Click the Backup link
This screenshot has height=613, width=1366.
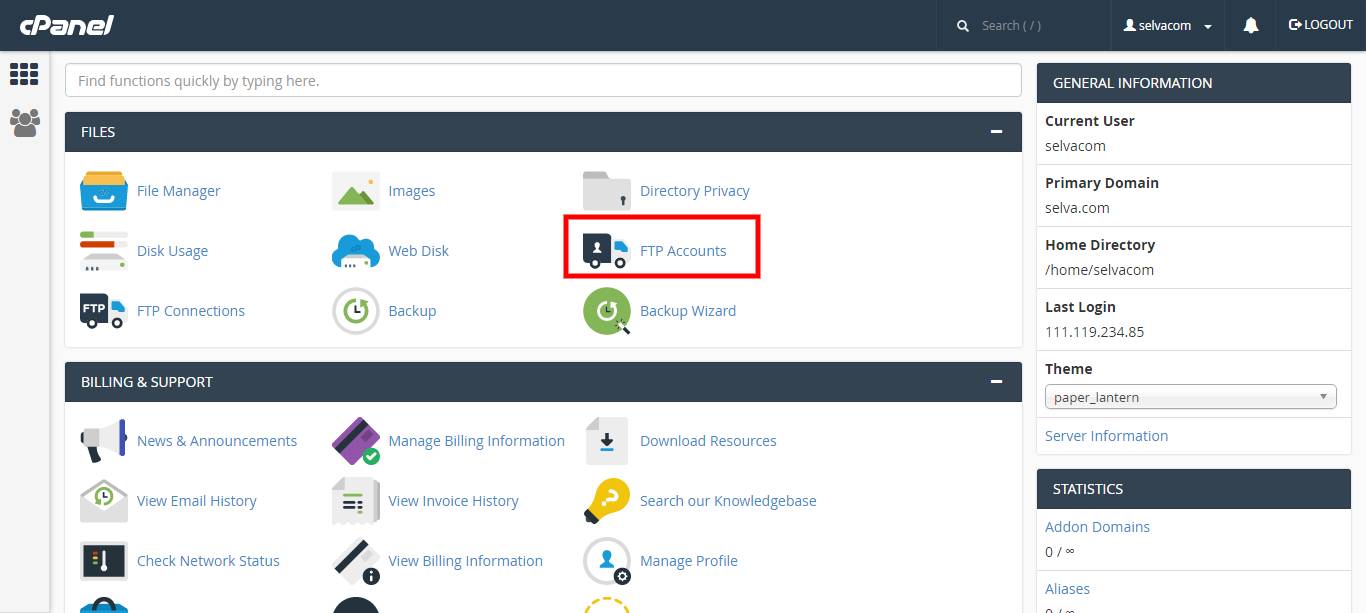pyautogui.click(x=412, y=311)
